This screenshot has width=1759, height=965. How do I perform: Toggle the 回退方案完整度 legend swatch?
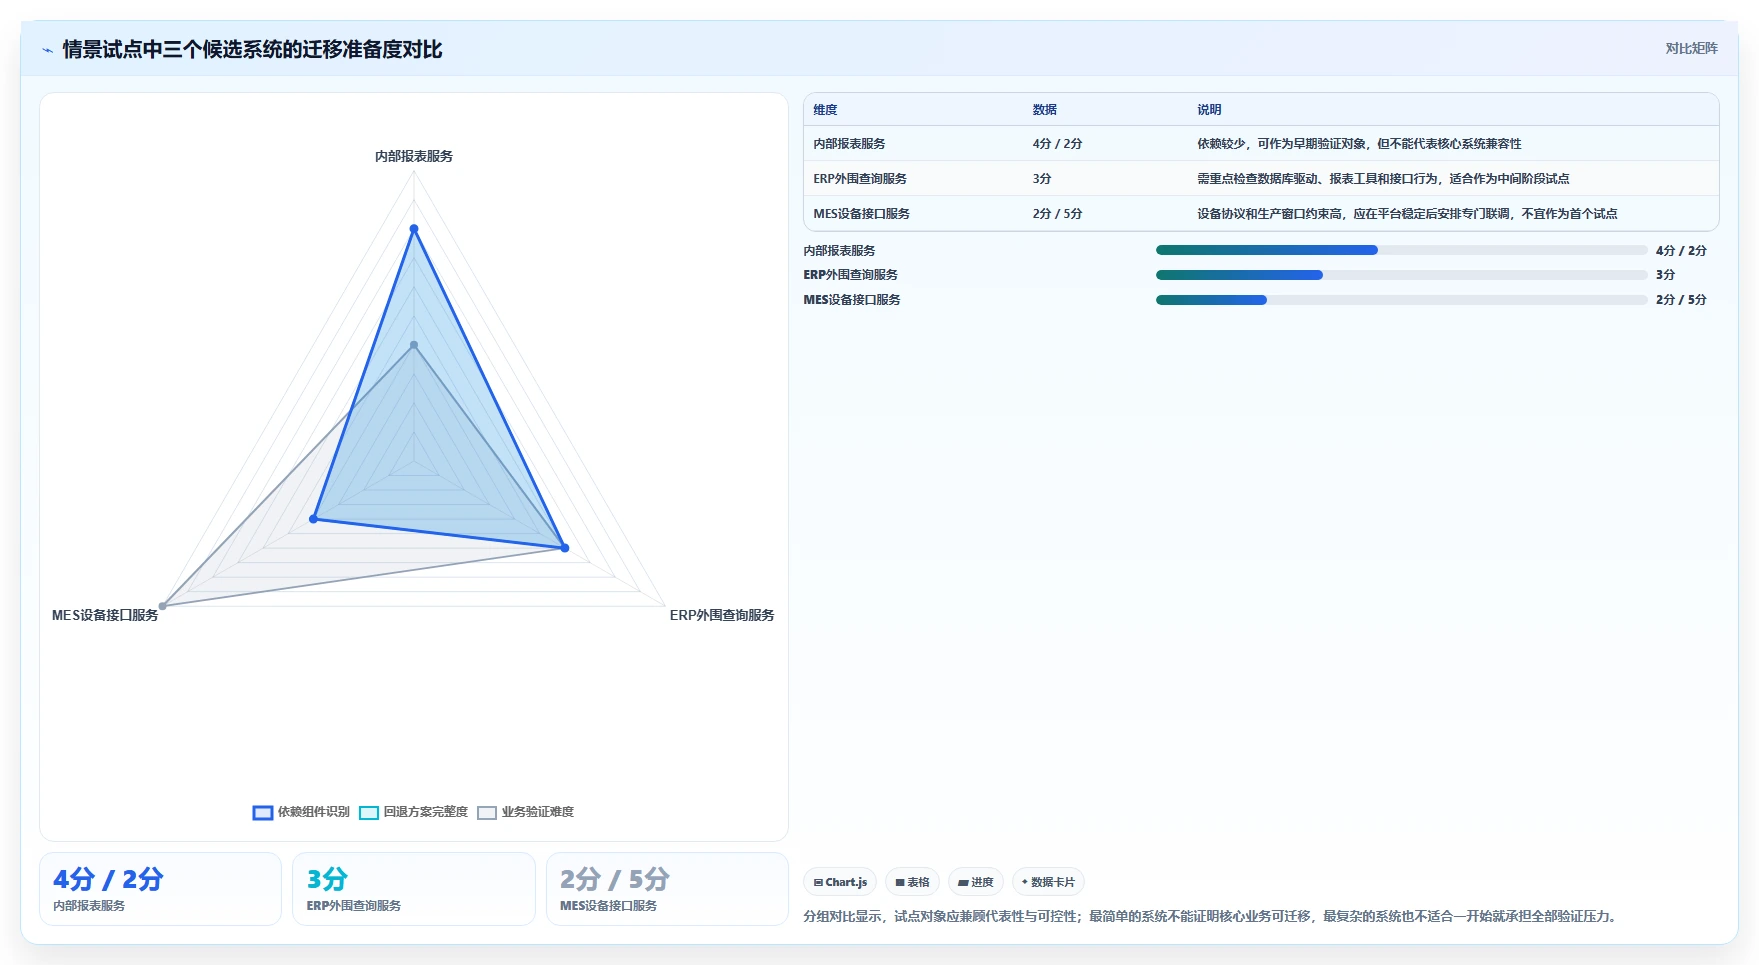click(369, 812)
